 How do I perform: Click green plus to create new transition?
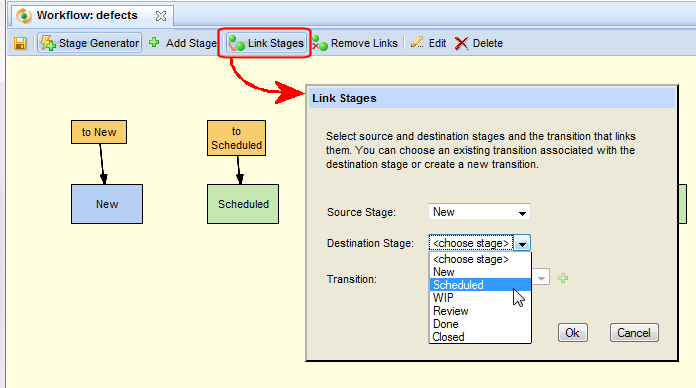(x=563, y=278)
